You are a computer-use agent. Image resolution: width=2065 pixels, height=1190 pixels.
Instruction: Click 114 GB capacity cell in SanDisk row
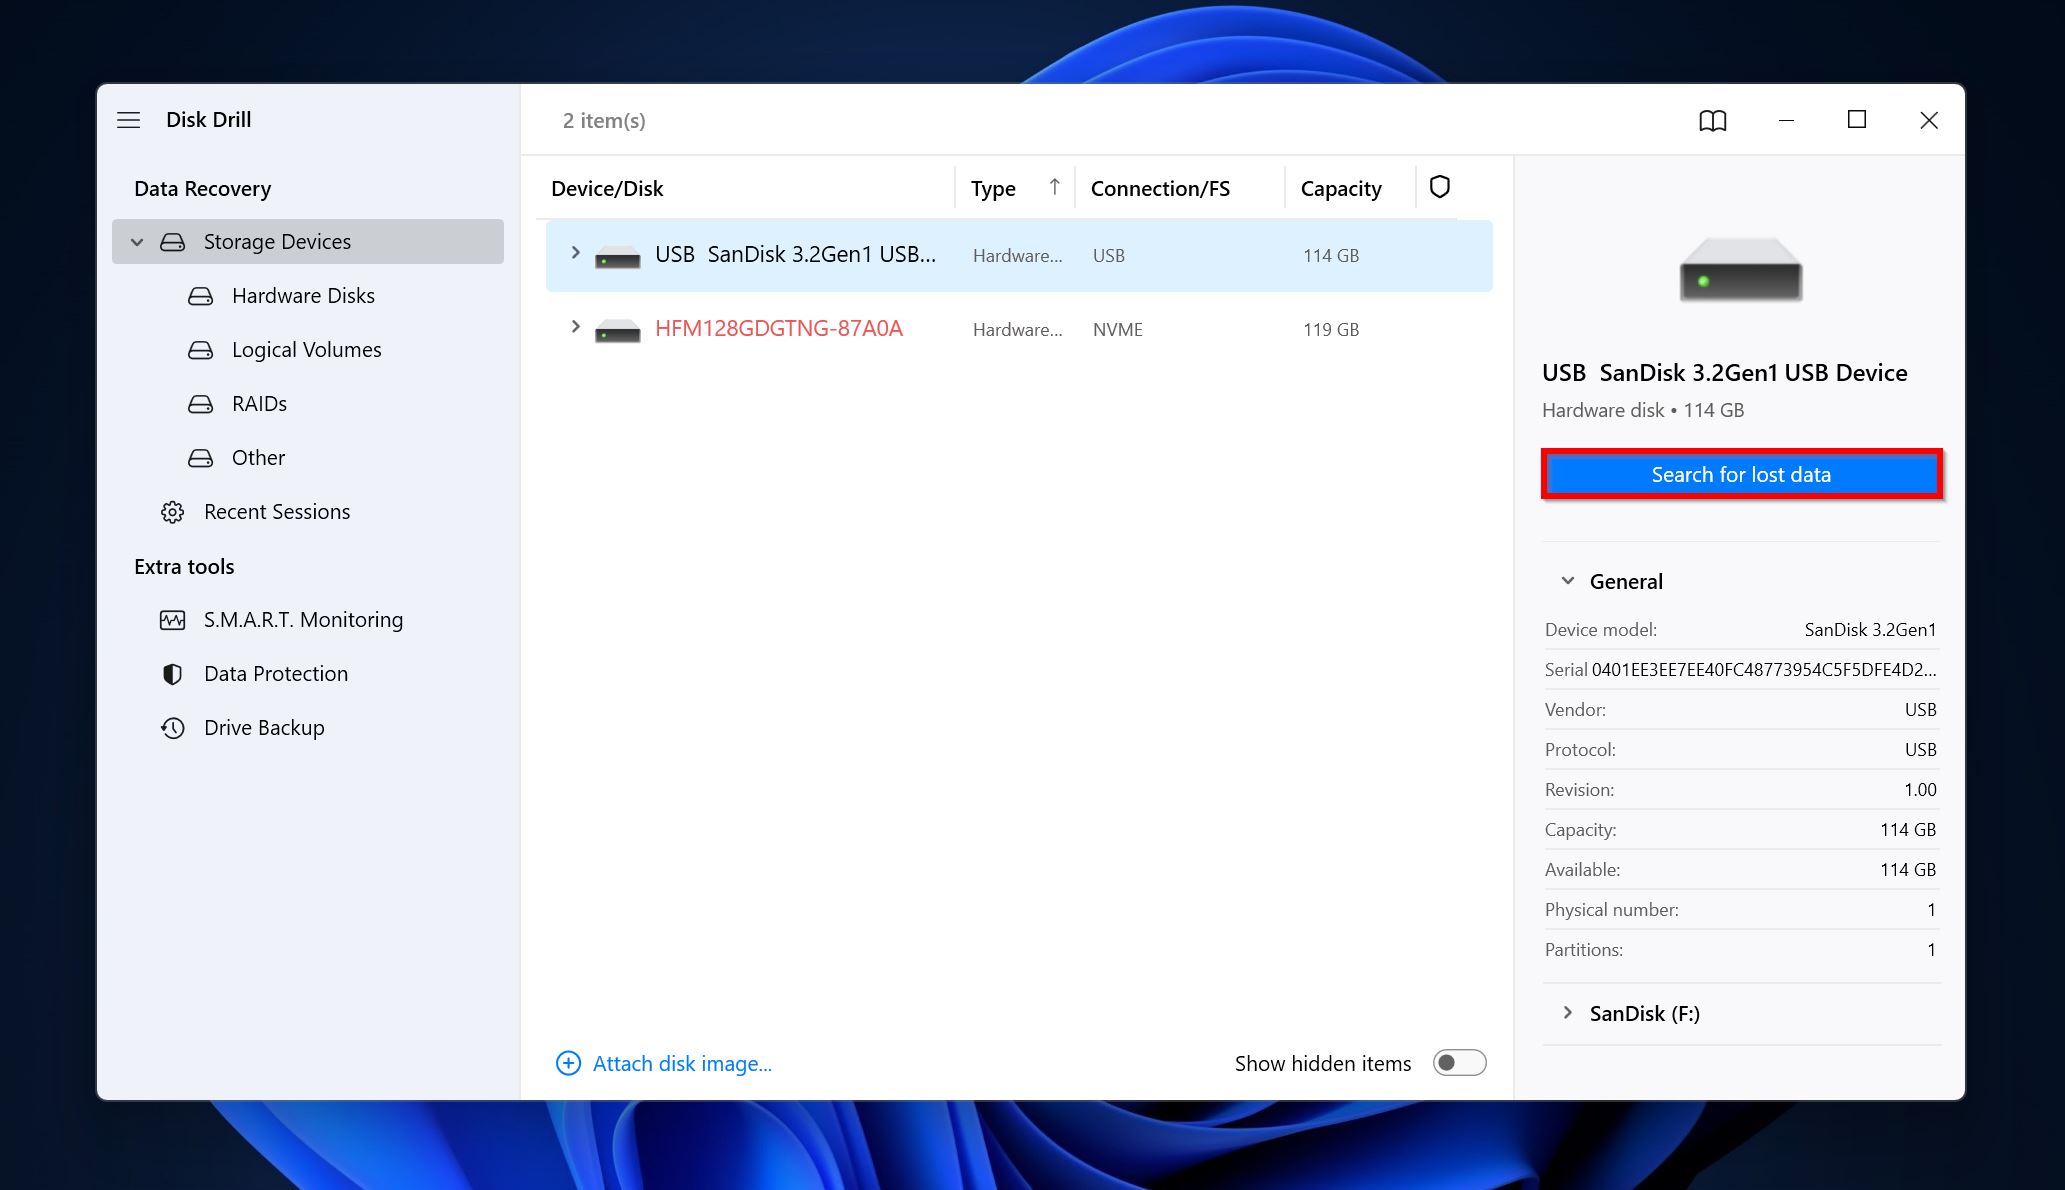coord(1331,255)
